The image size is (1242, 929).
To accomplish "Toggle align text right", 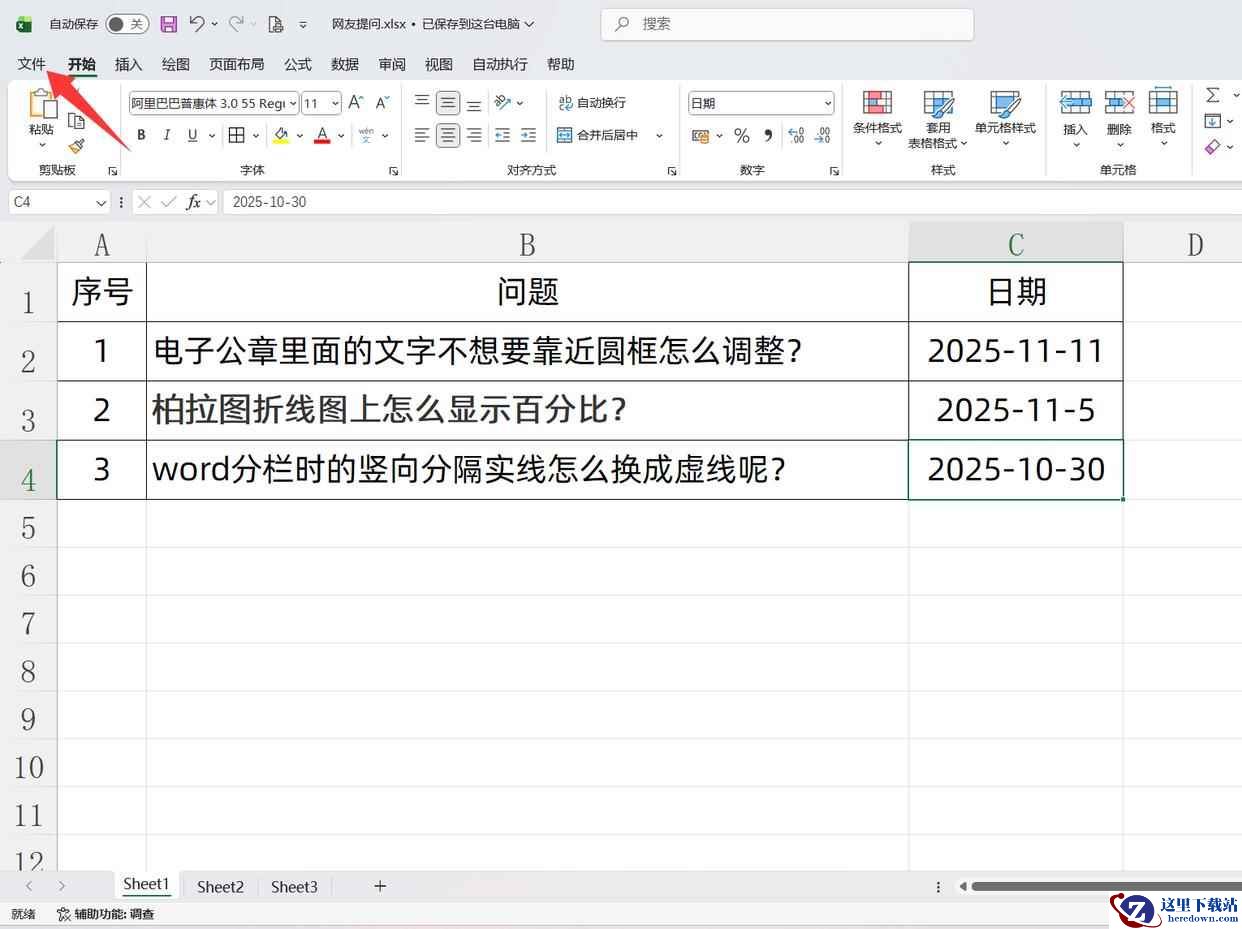I will [474, 135].
